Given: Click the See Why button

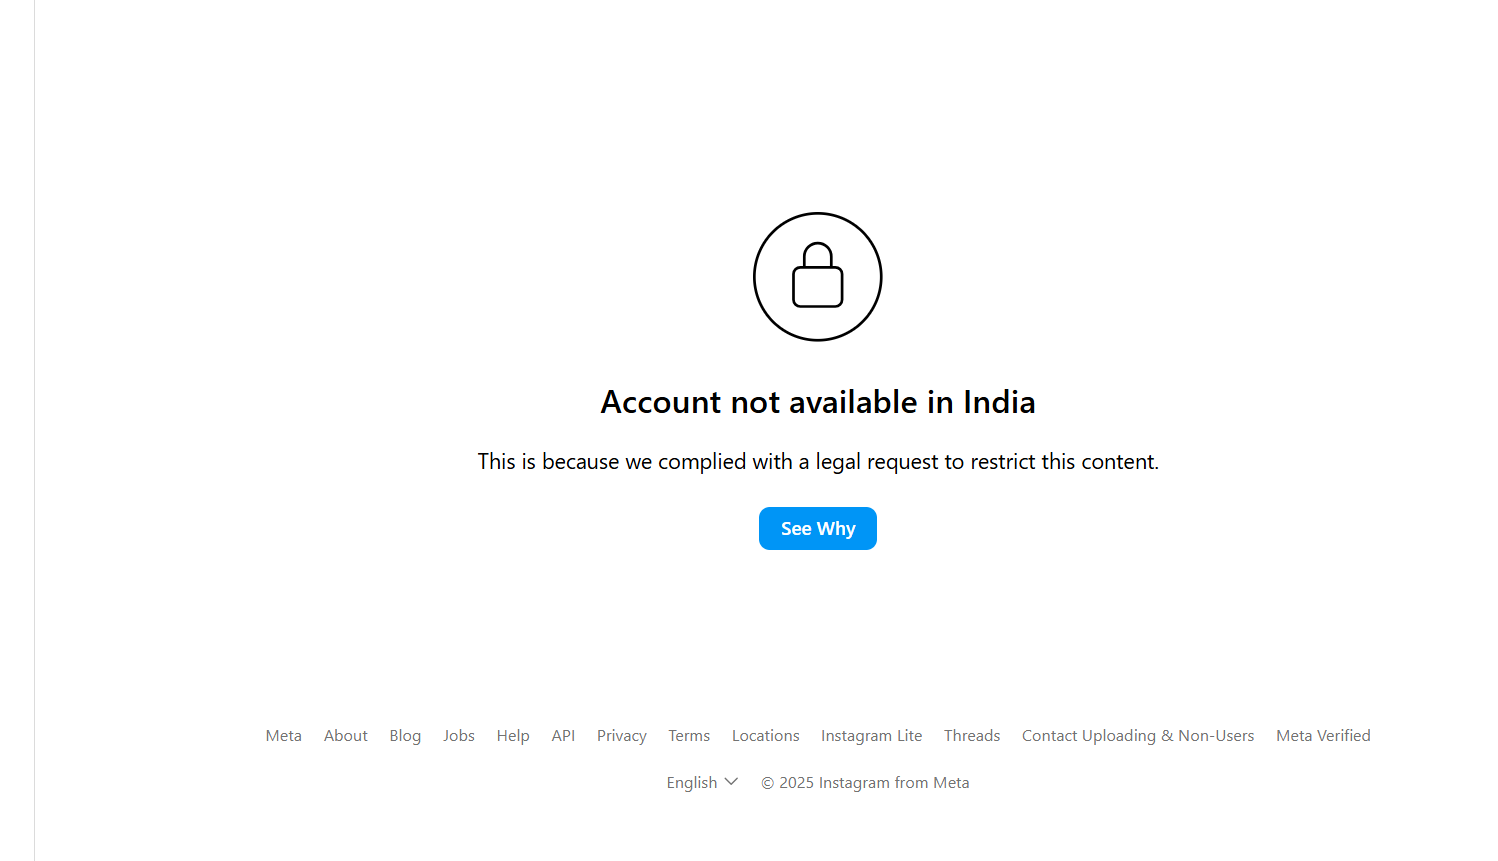Looking at the screenshot, I should 818,529.
